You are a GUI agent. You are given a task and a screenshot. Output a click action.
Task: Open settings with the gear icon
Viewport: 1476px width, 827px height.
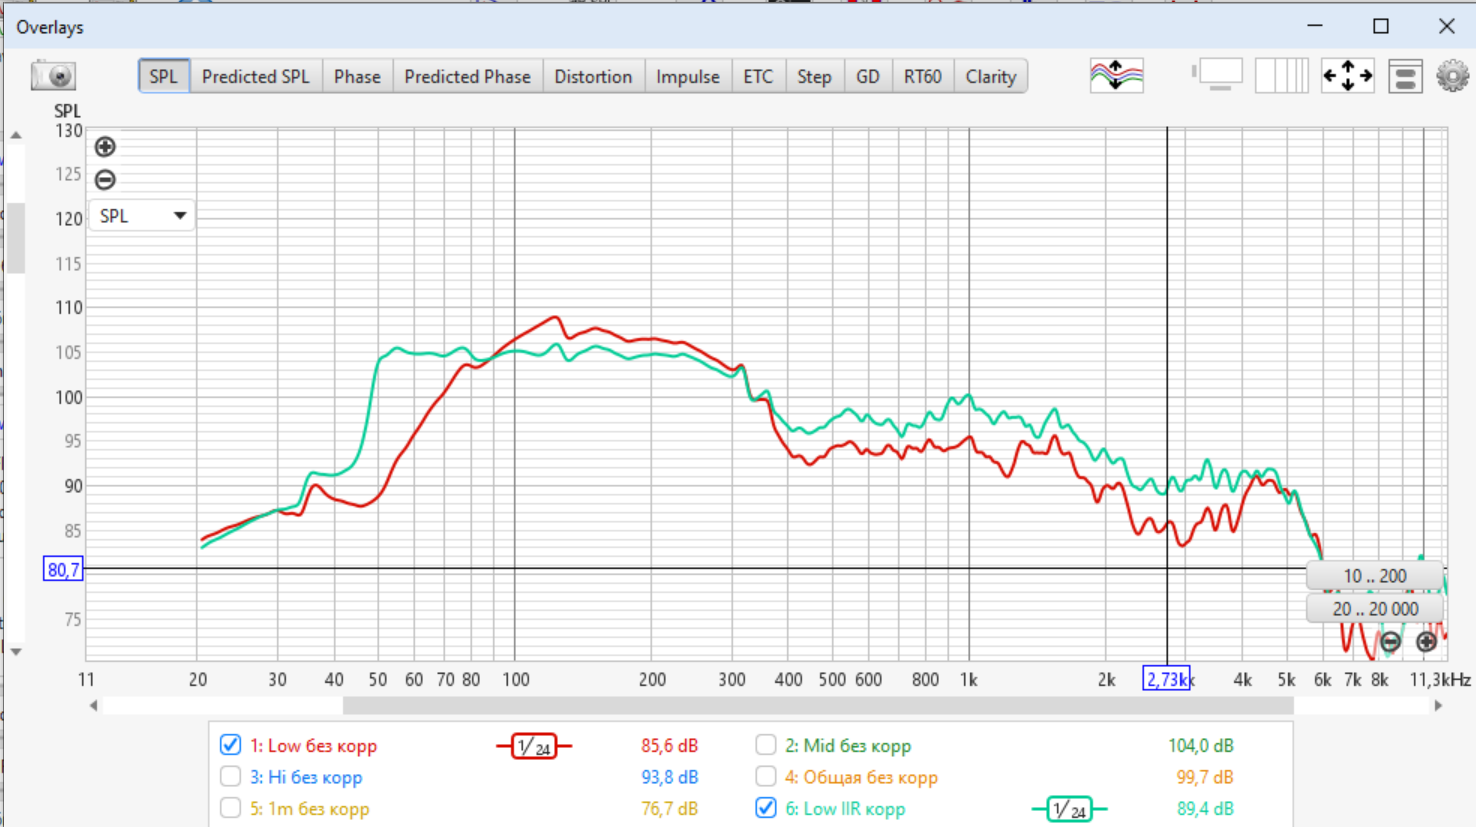1452,76
